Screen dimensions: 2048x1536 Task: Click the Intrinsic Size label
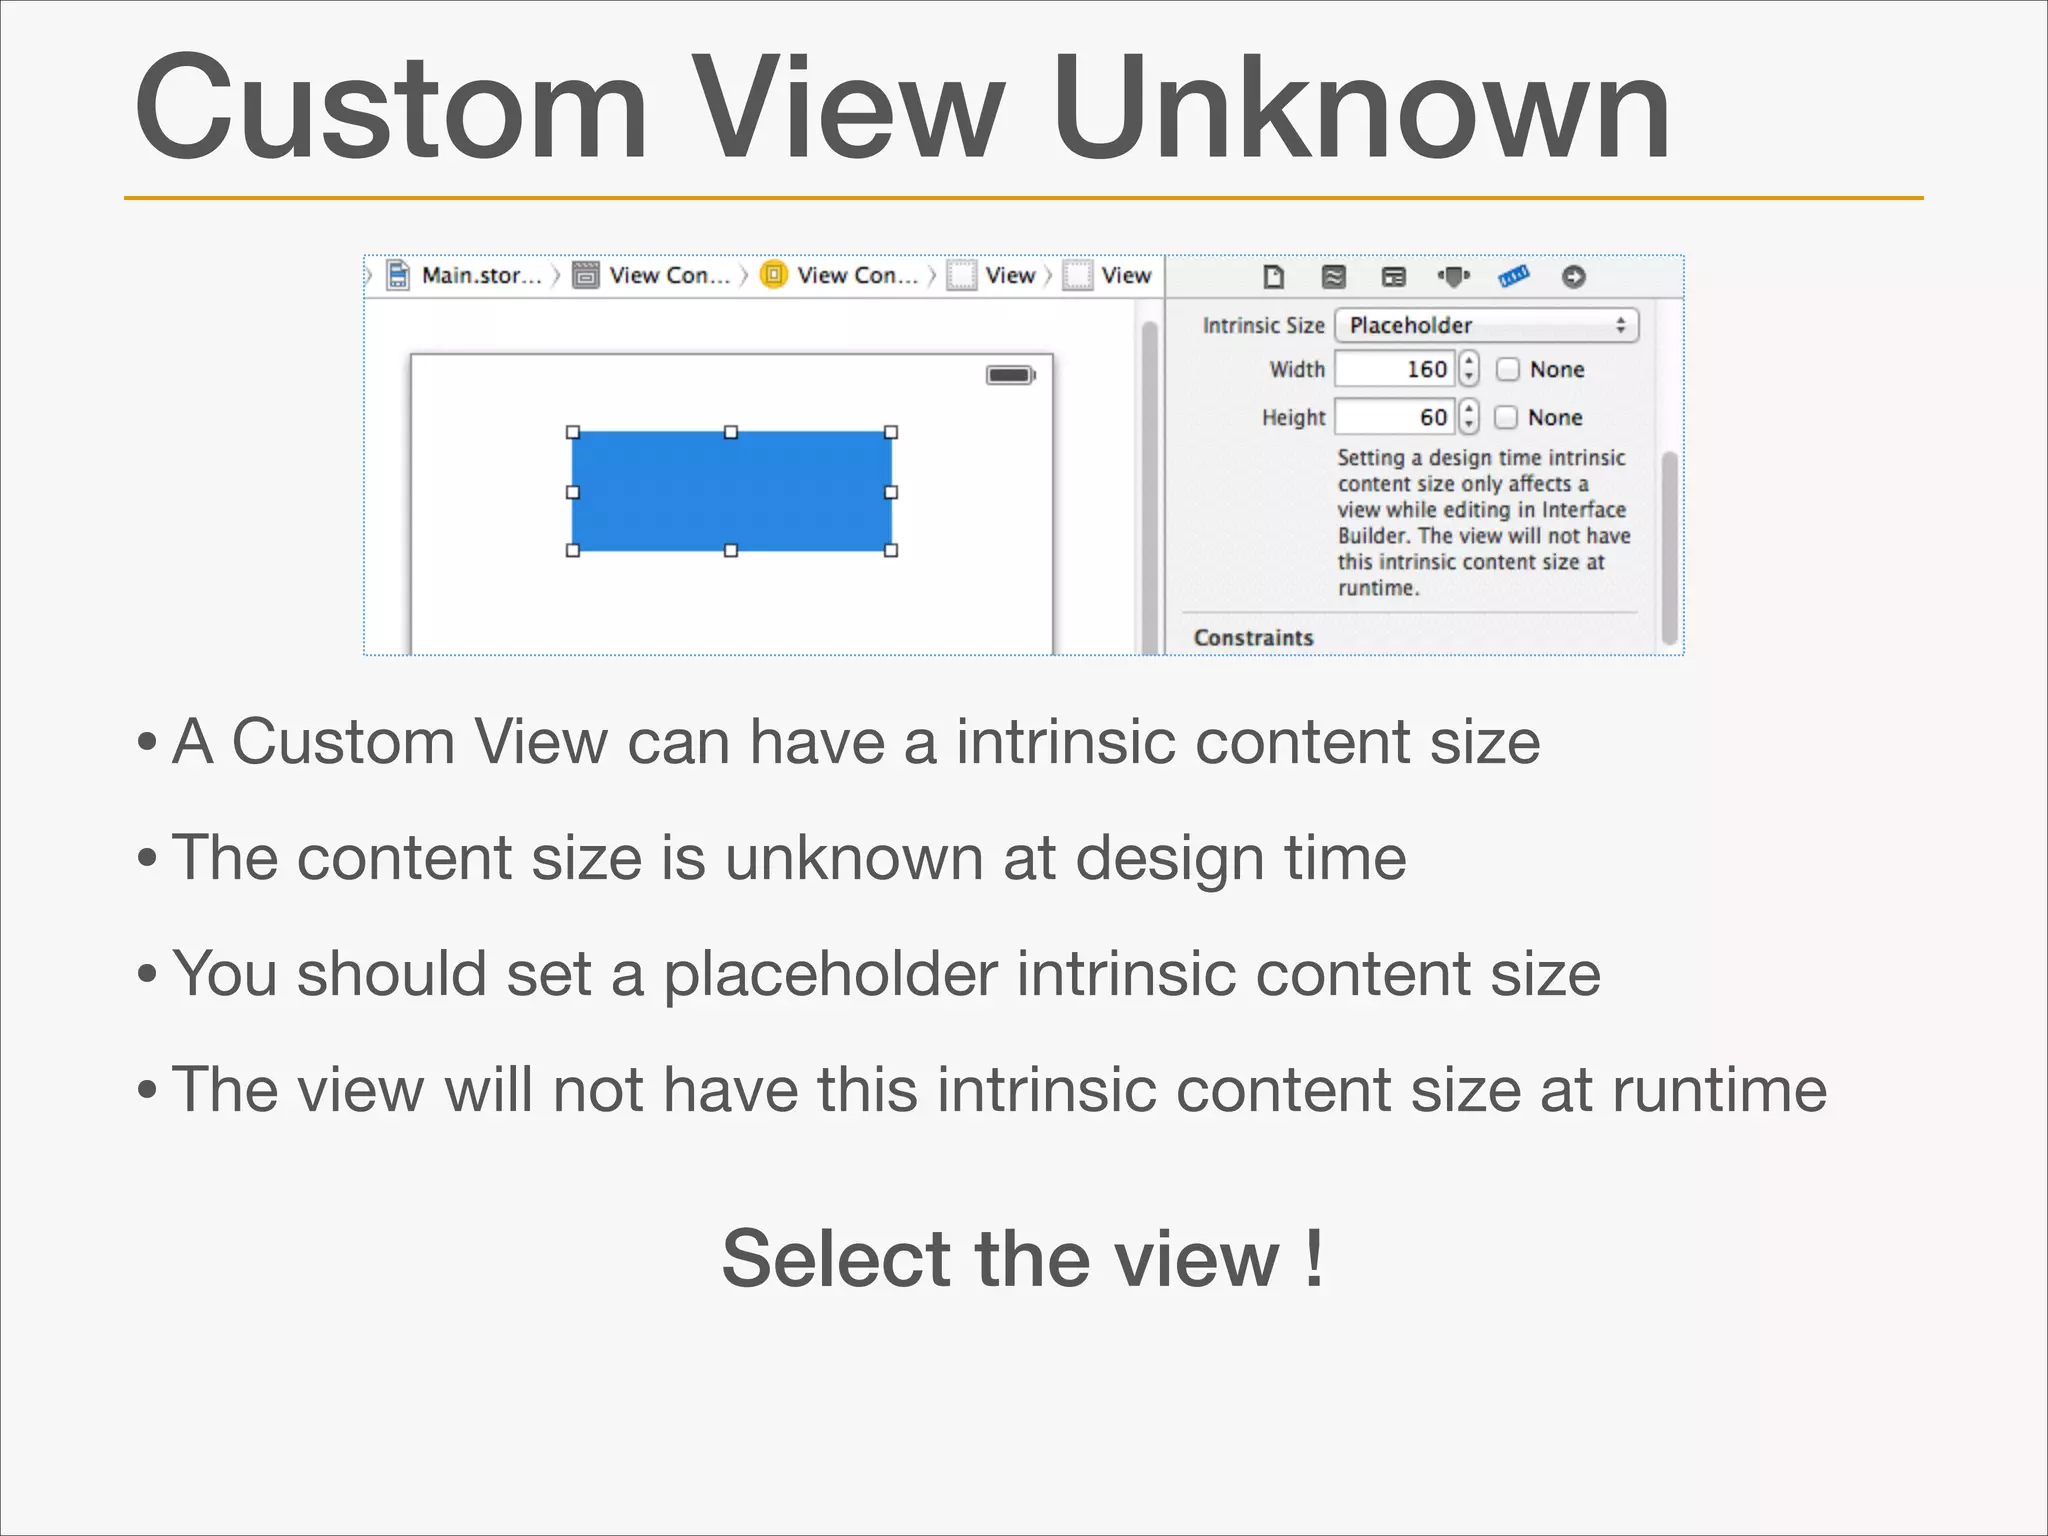1263,325
